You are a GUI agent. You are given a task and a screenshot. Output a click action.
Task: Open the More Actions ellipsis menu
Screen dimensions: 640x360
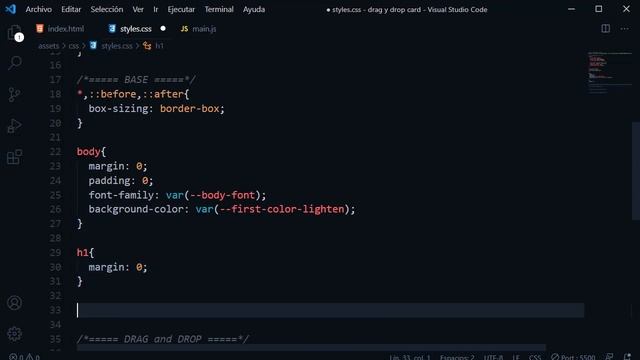[x=624, y=29]
